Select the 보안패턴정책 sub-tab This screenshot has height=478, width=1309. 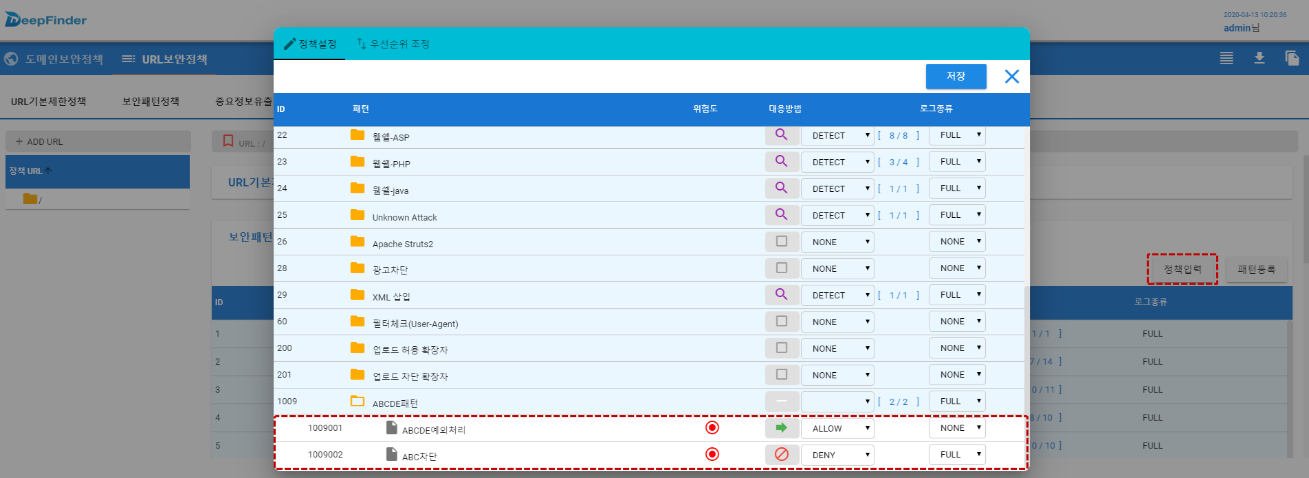[x=151, y=101]
